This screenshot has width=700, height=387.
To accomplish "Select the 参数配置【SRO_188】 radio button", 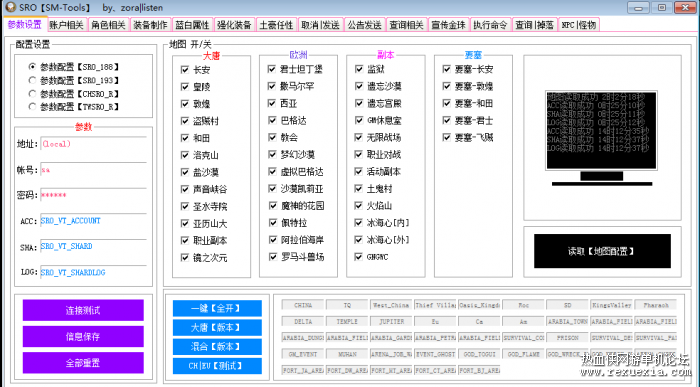I will (32, 67).
